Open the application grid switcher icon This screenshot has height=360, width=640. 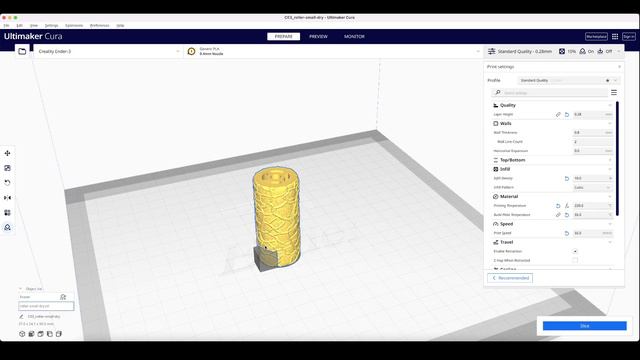(x=615, y=37)
